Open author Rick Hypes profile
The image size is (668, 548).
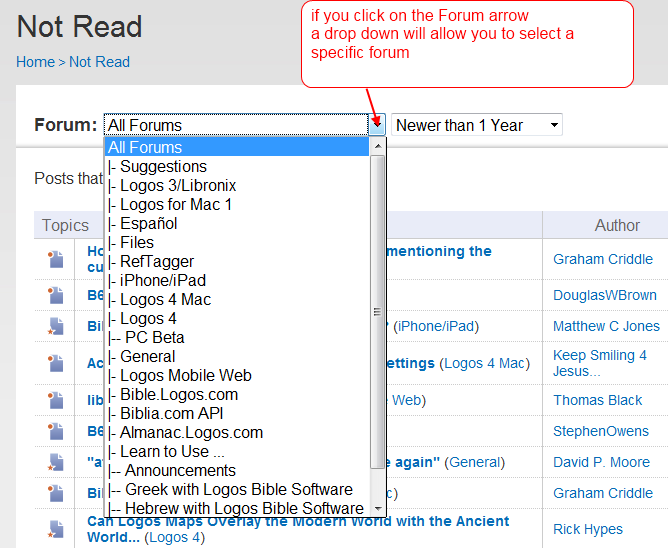tap(588, 529)
